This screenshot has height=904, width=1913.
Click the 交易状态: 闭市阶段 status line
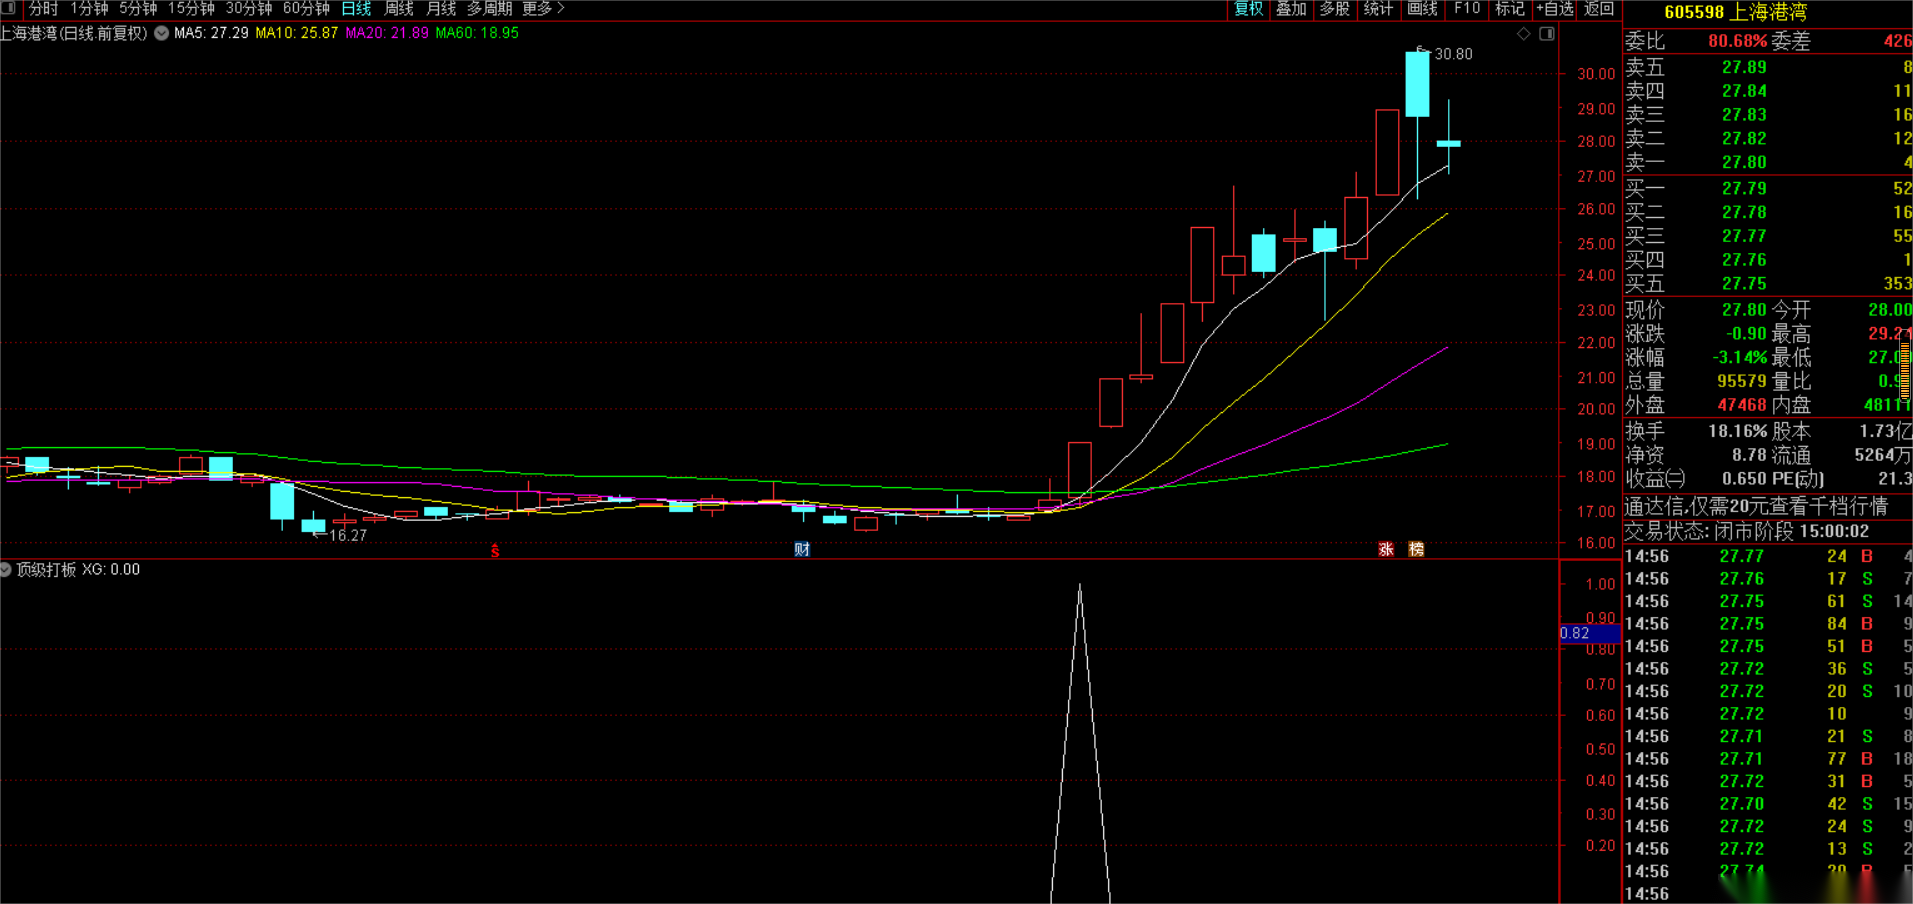pyautogui.click(x=1746, y=532)
